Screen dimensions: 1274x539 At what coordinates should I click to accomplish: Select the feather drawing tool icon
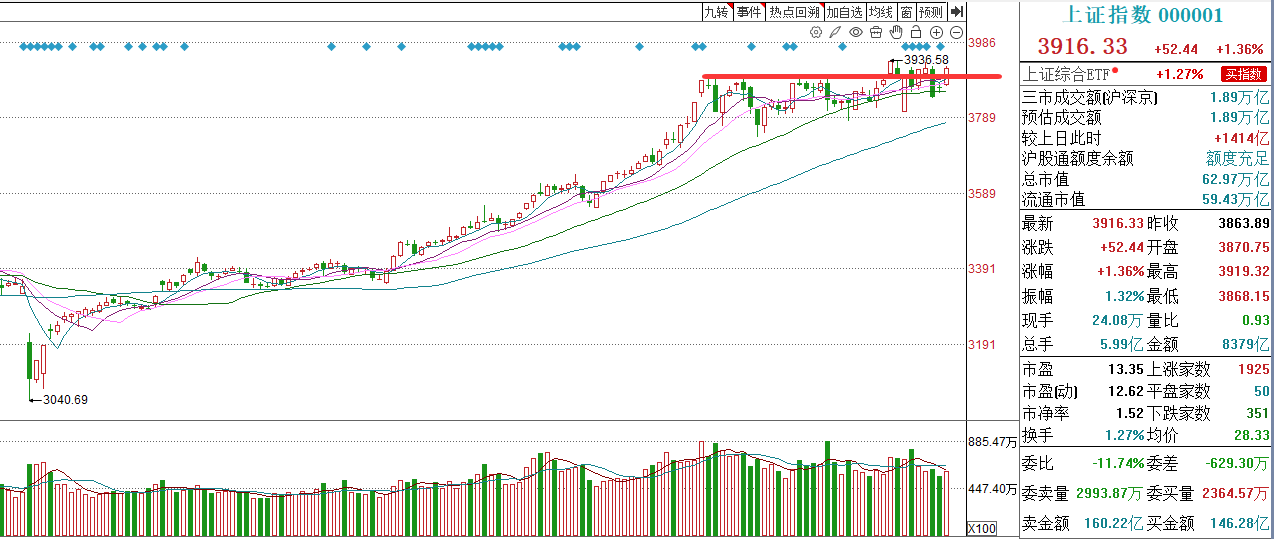[x=835, y=32]
